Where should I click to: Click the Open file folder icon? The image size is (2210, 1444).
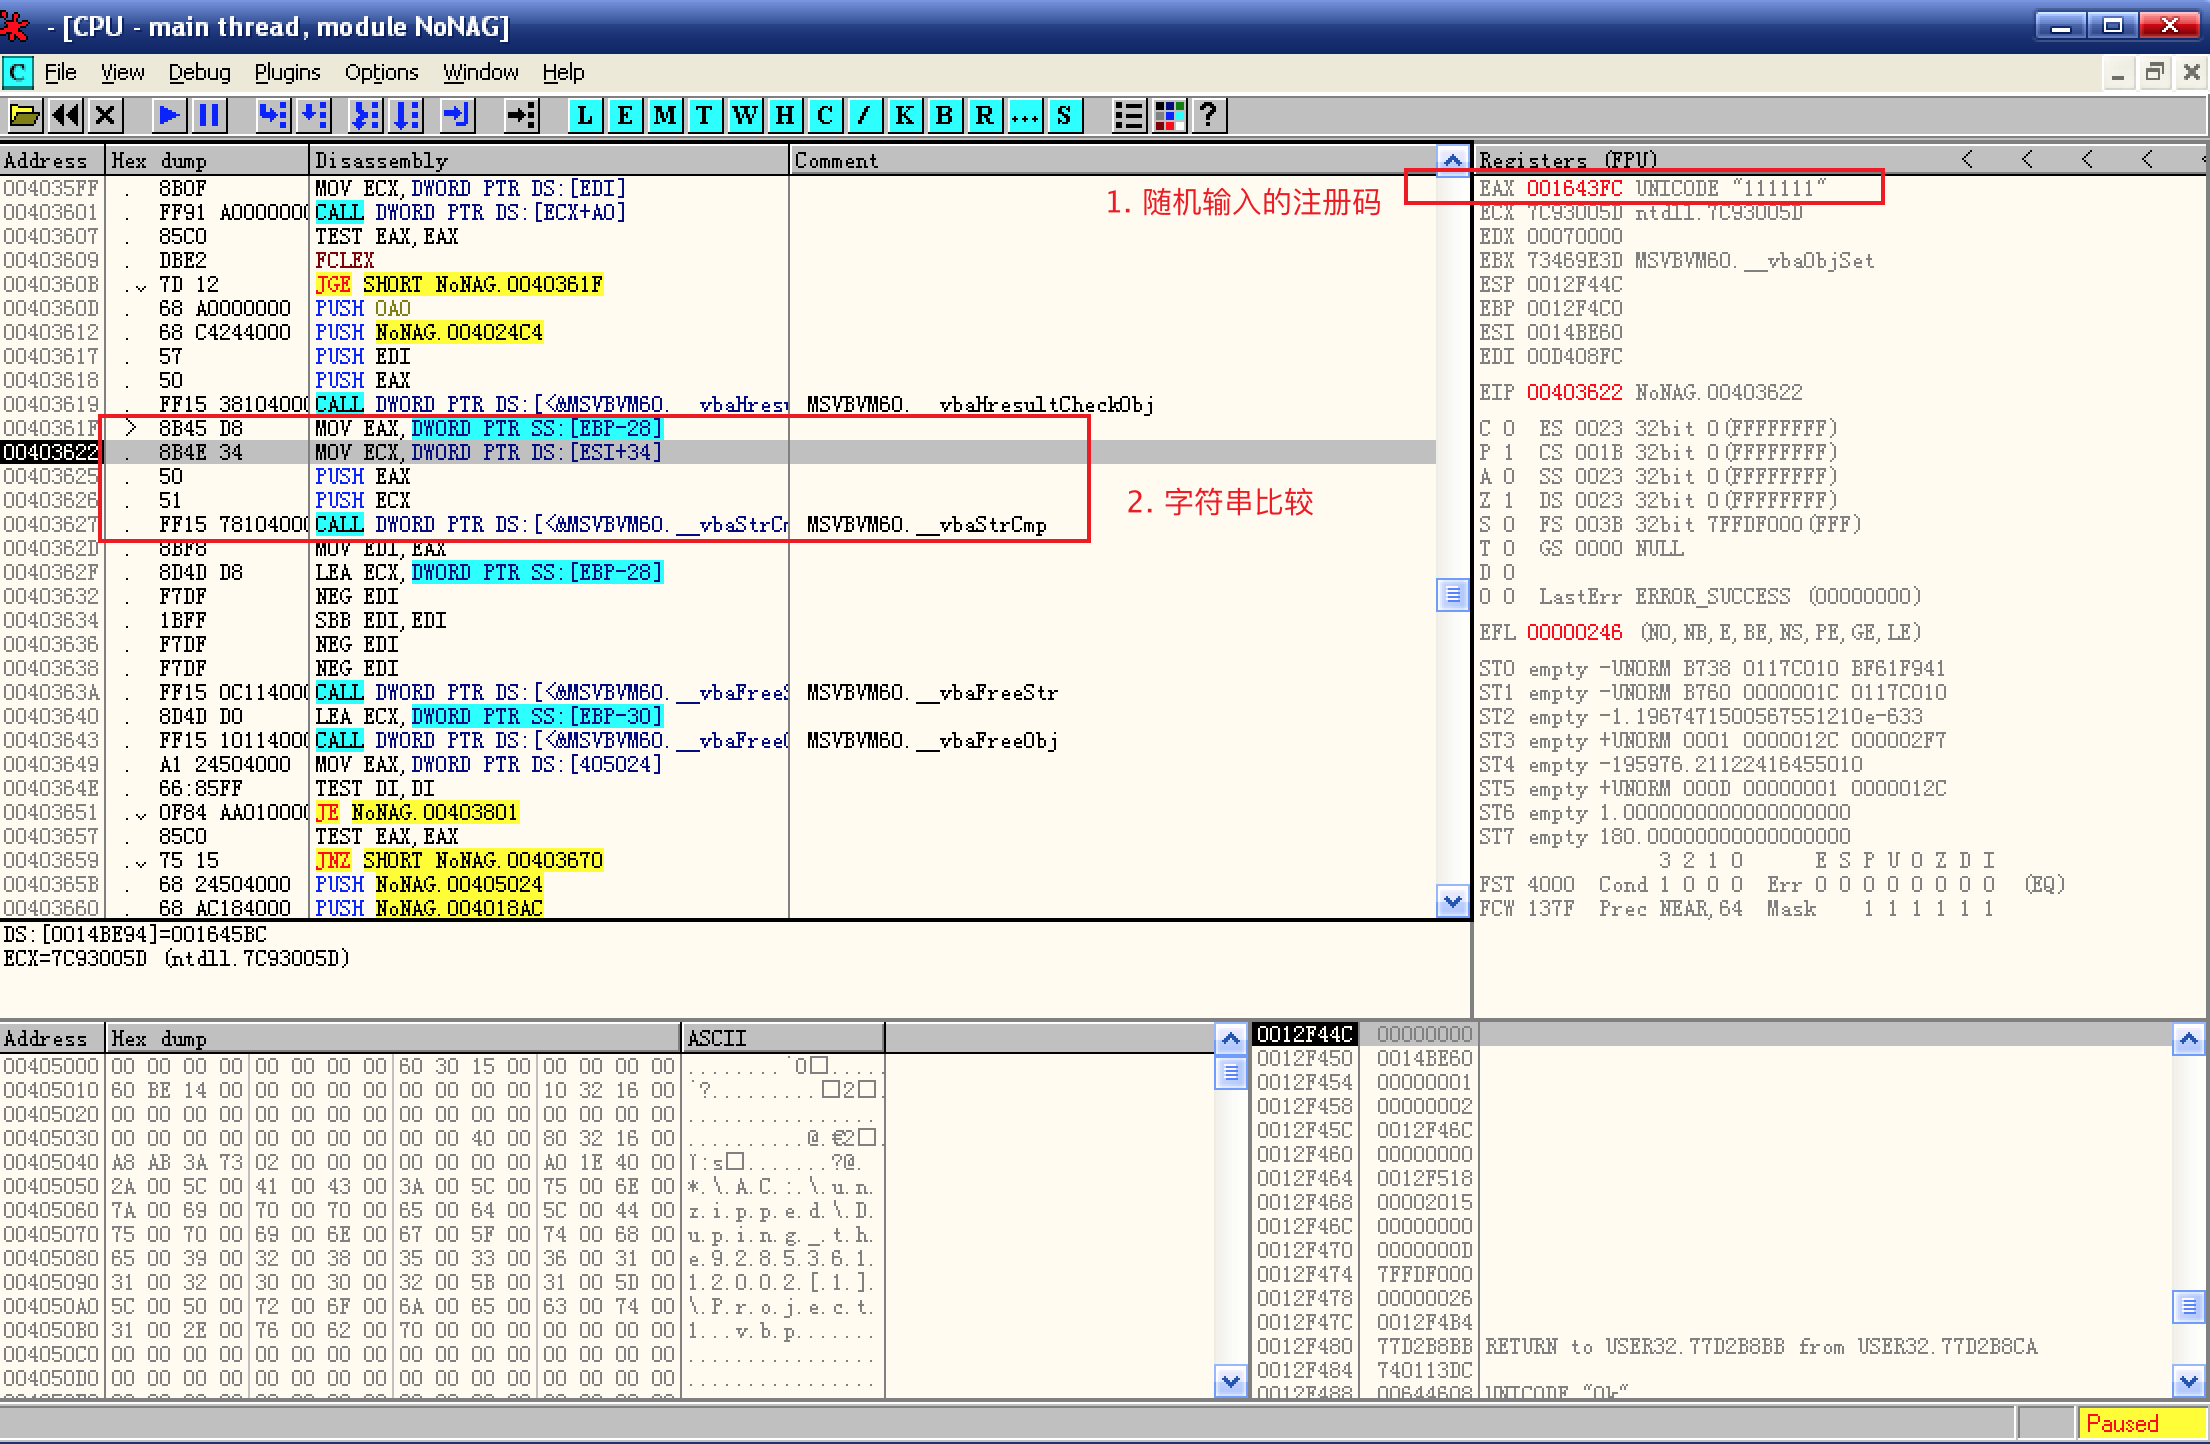(x=25, y=116)
